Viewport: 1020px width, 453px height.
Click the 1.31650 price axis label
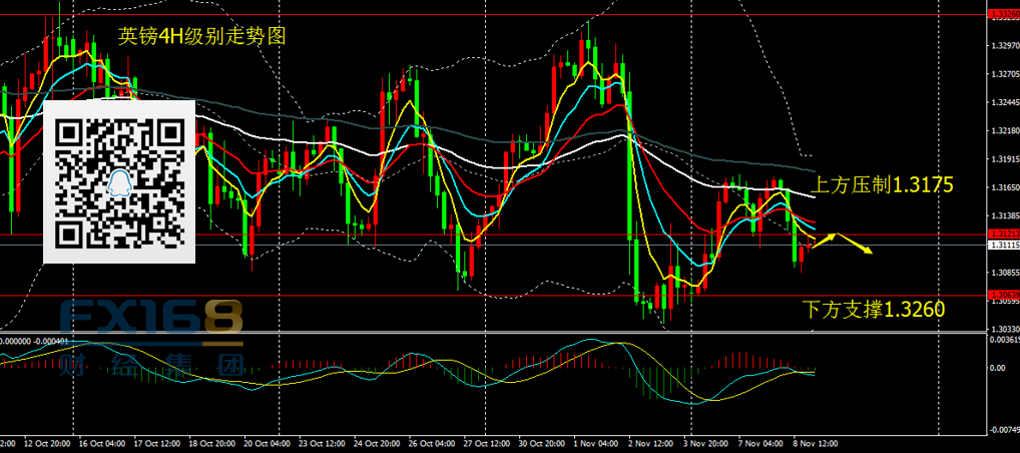1002,187
